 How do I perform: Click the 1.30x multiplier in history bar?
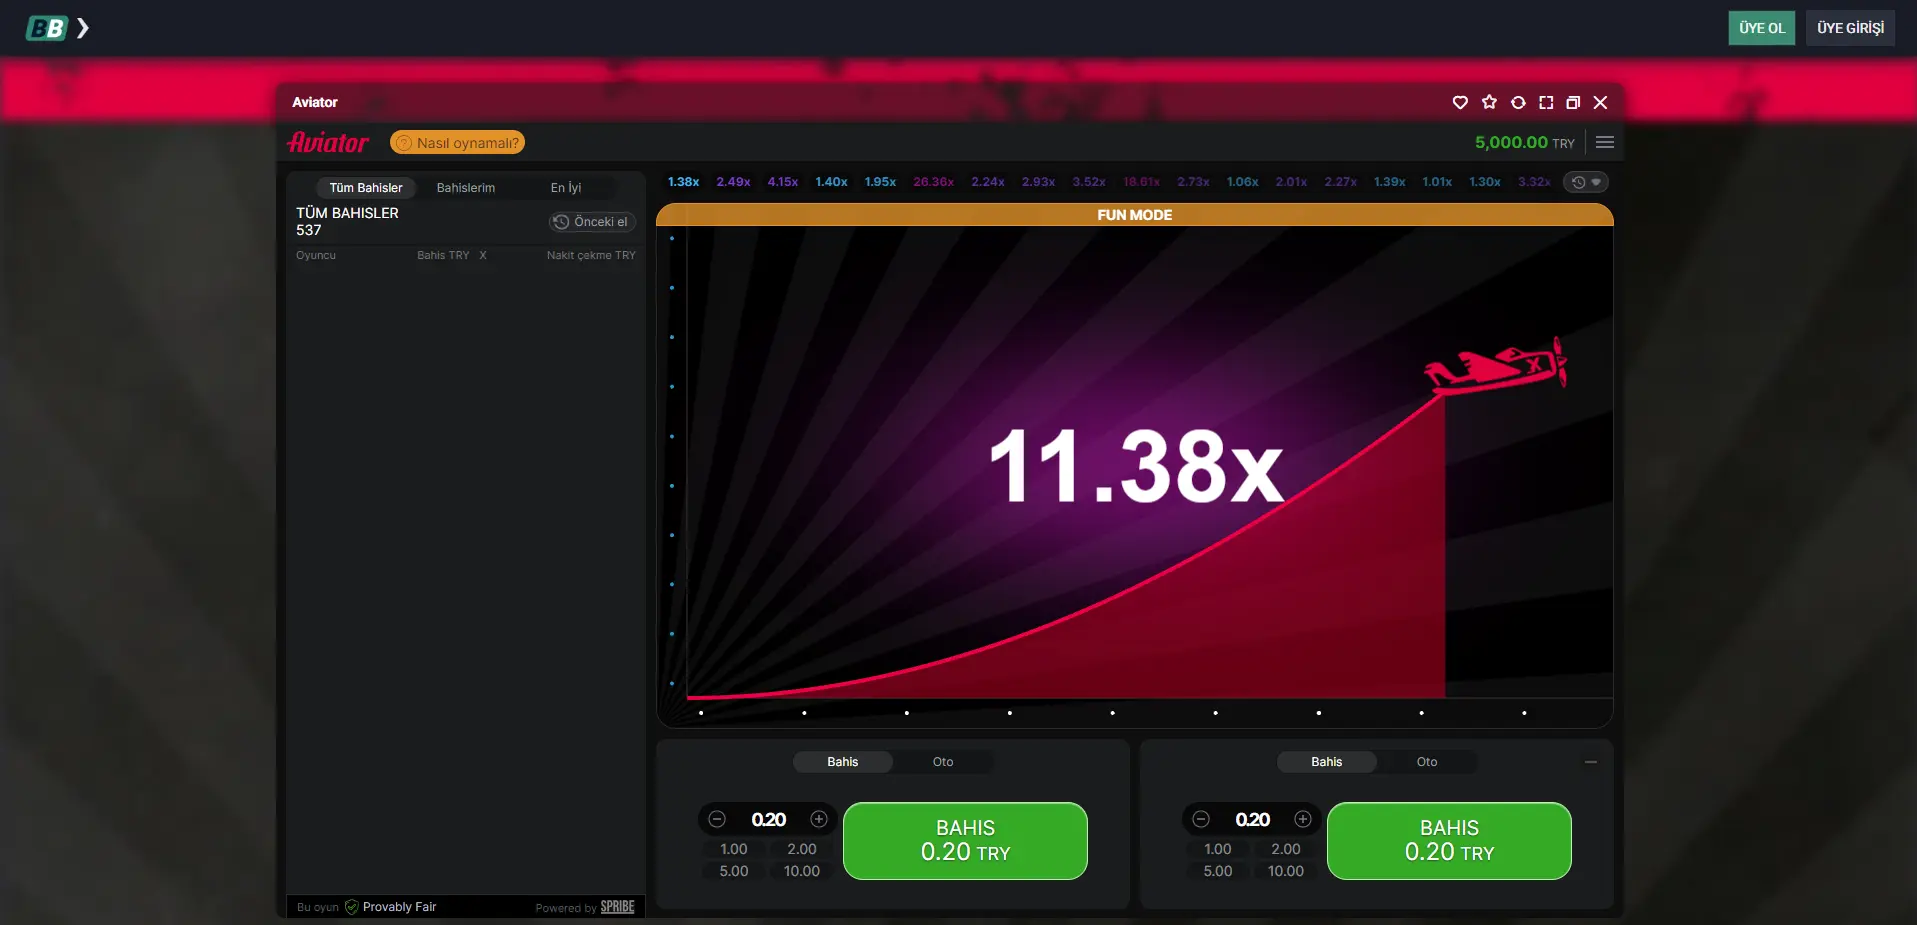coord(1484,182)
